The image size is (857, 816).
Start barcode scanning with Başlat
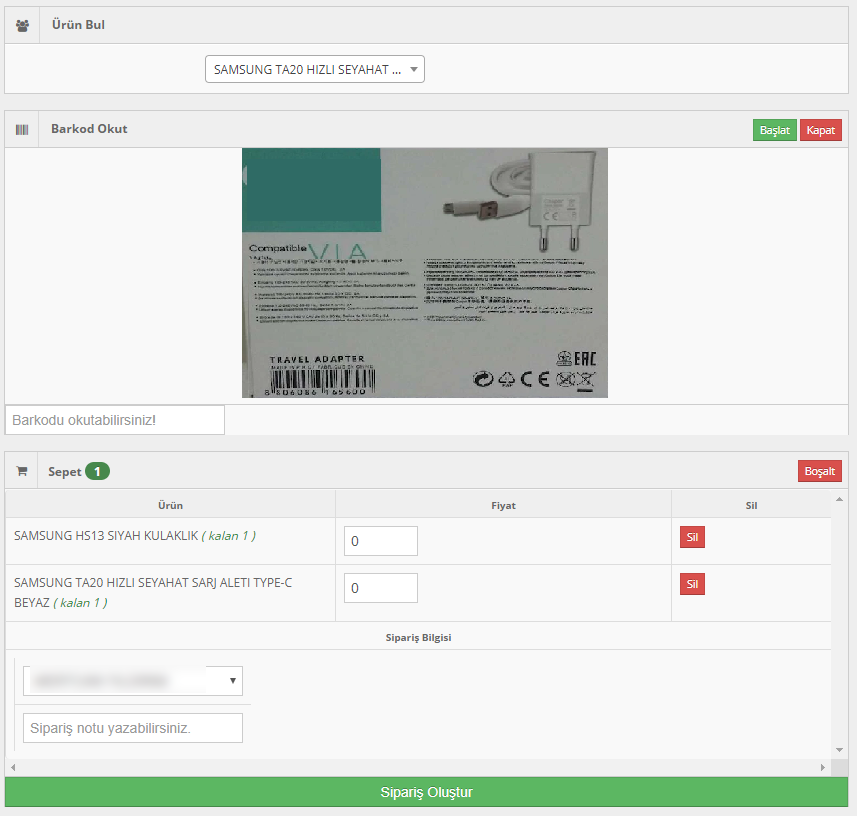(x=774, y=130)
